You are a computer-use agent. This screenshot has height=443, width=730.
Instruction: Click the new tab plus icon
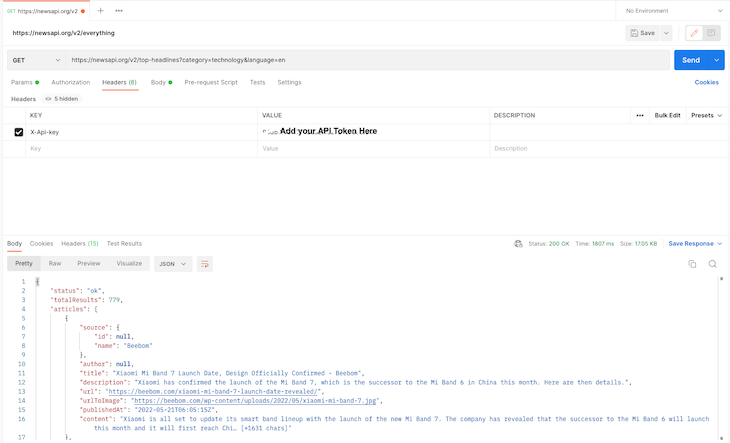click(100, 10)
